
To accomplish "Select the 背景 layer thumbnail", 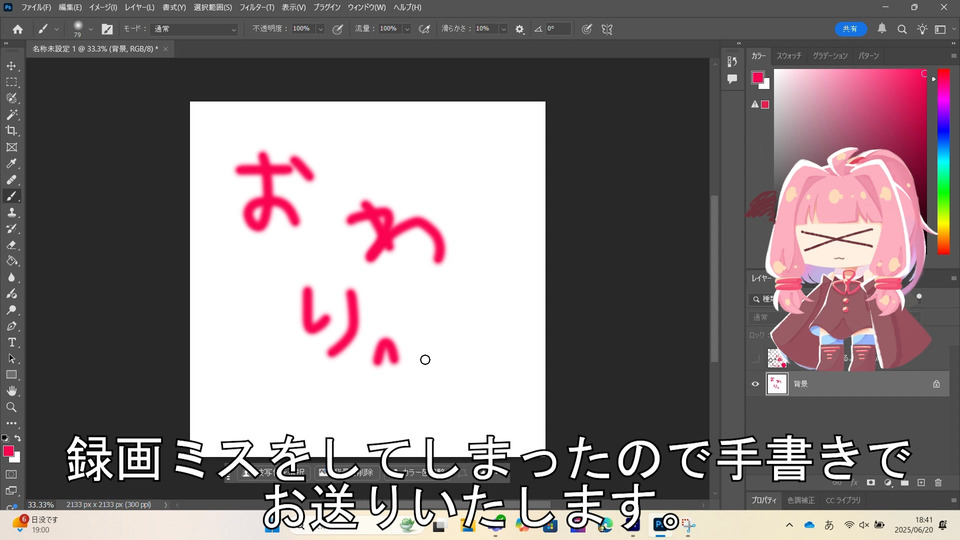I will 777,384.
